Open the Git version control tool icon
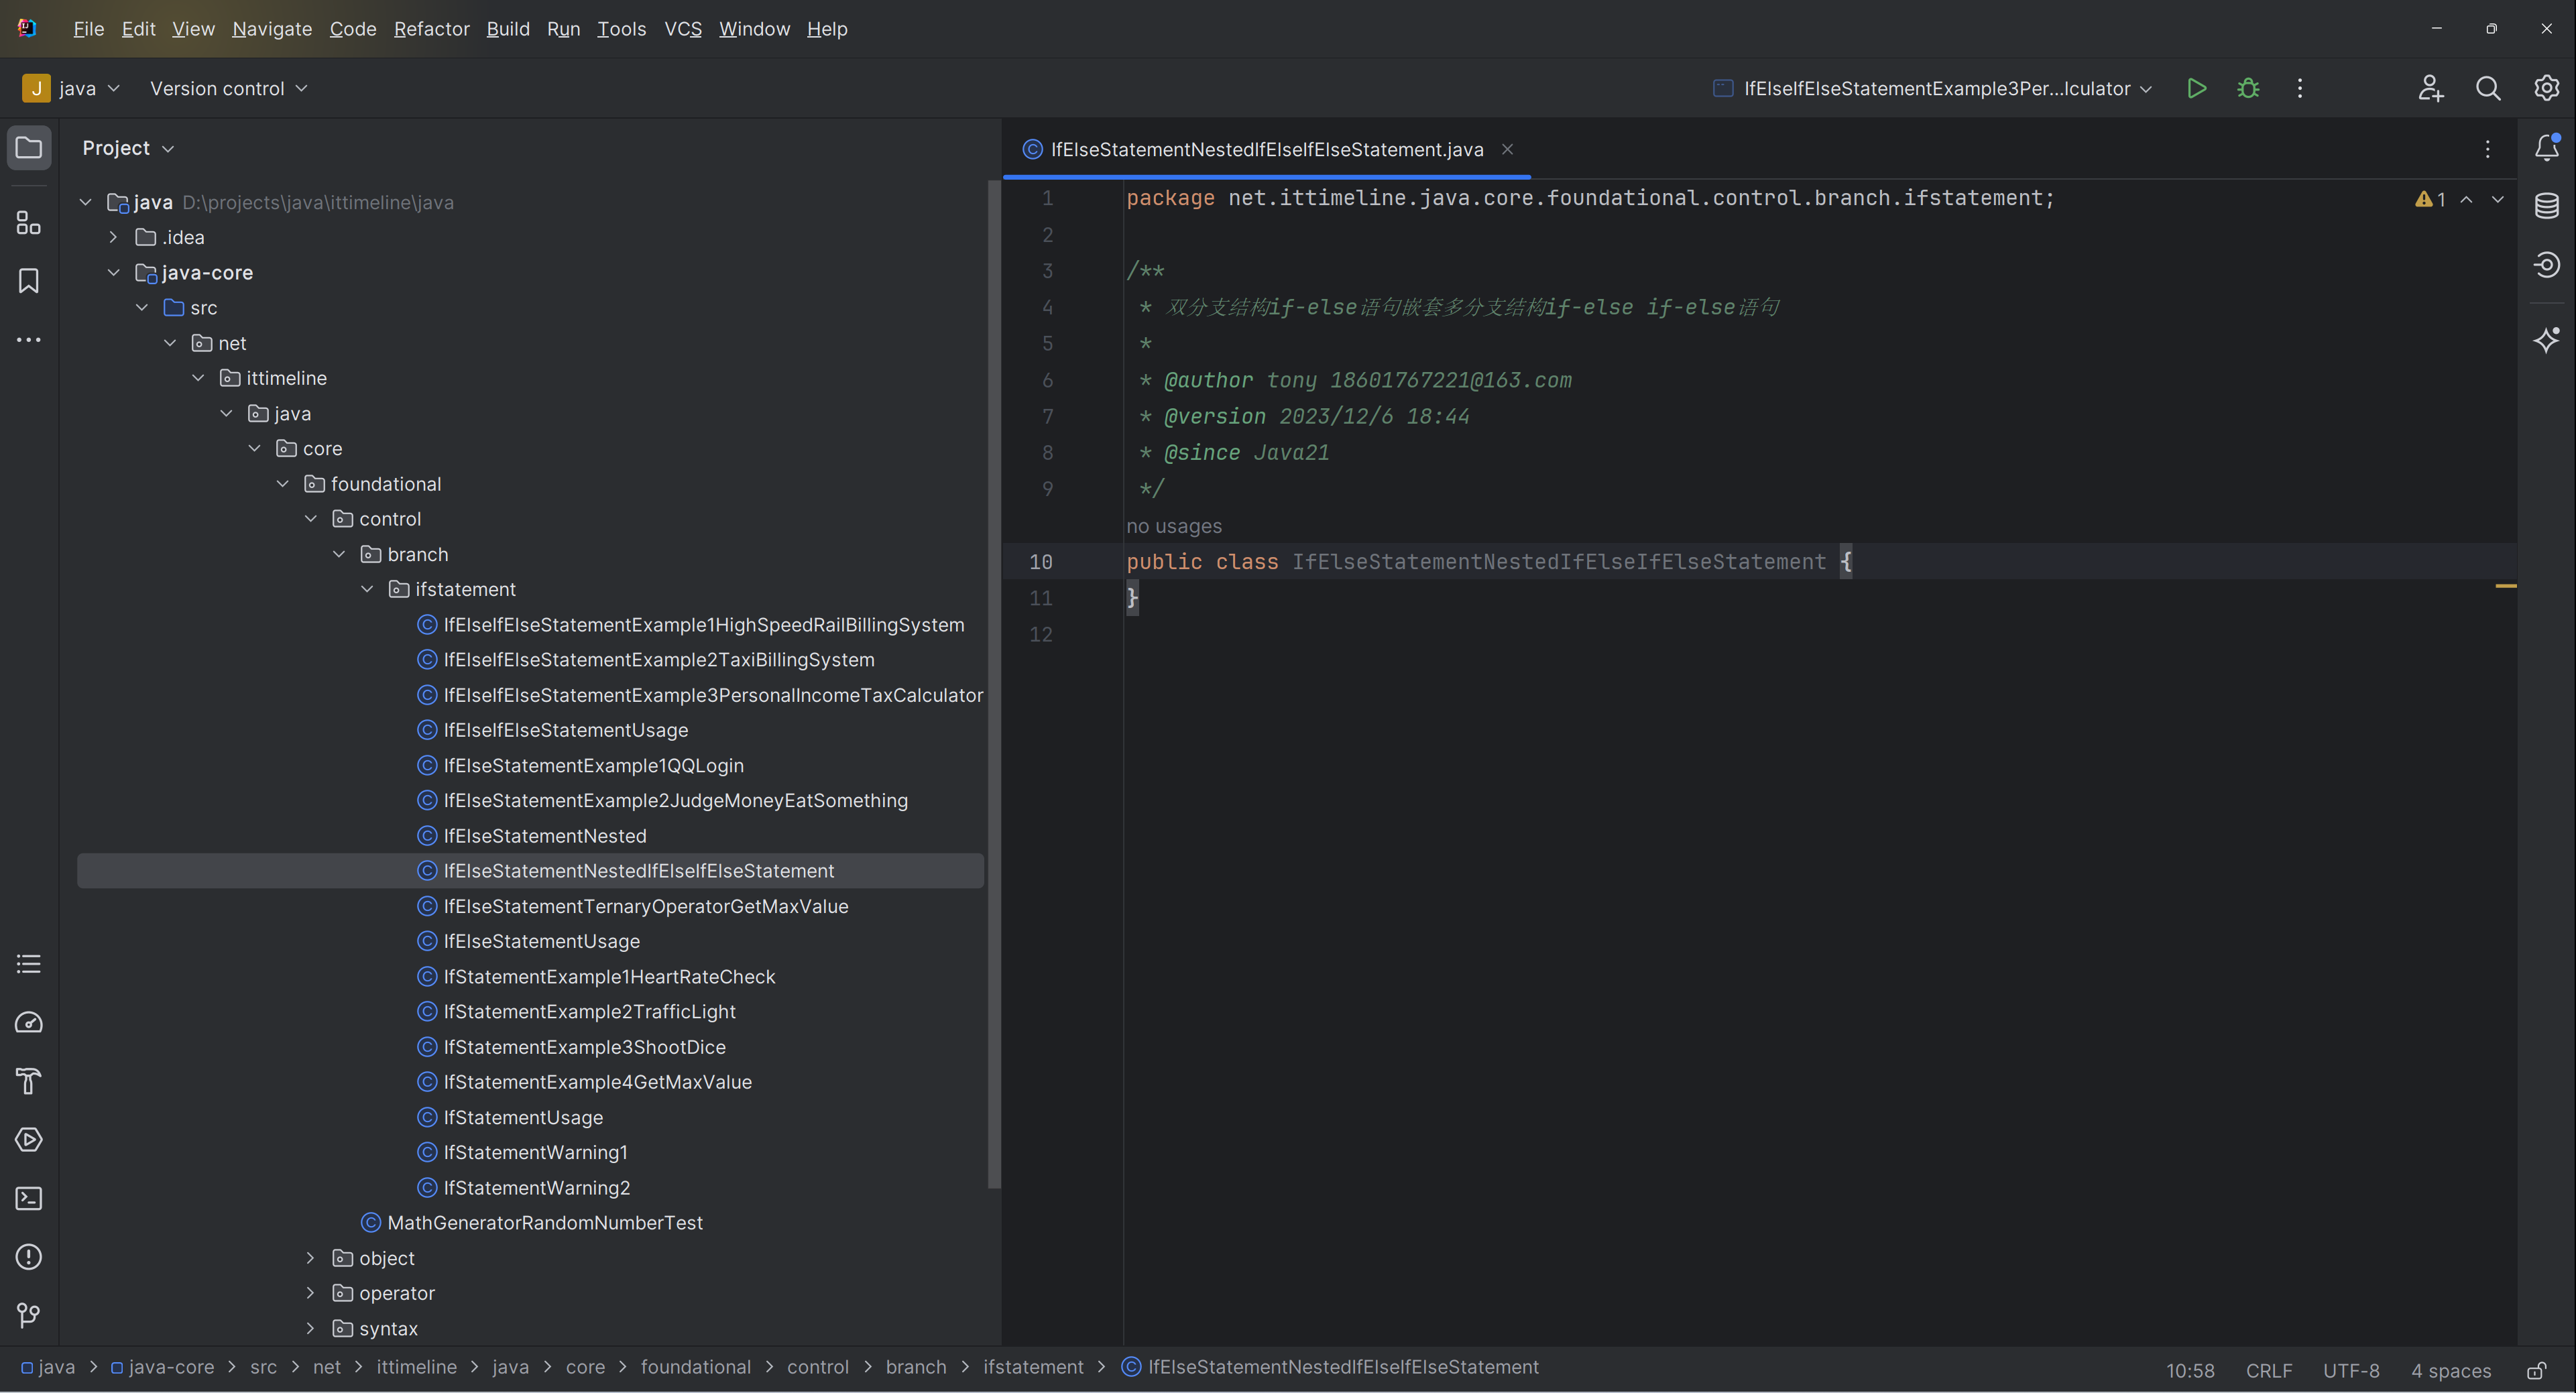 pyautogui.click(x=29, y=1315)
